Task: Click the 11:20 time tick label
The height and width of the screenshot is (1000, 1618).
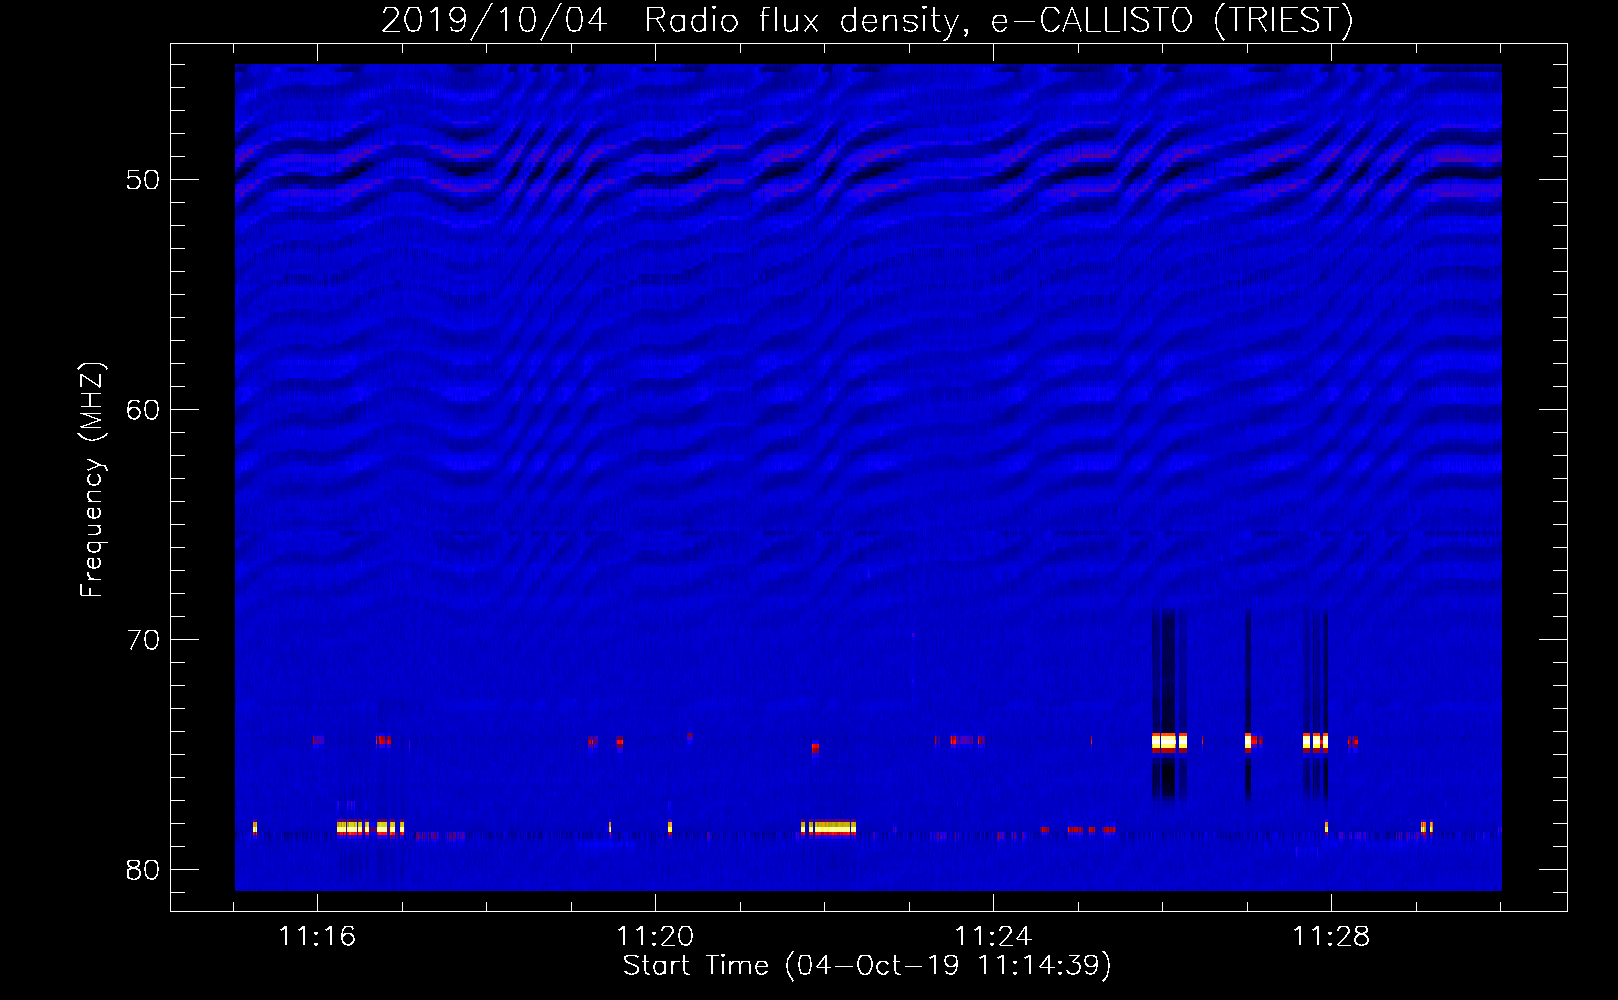Action: click(x=655, y=937)
